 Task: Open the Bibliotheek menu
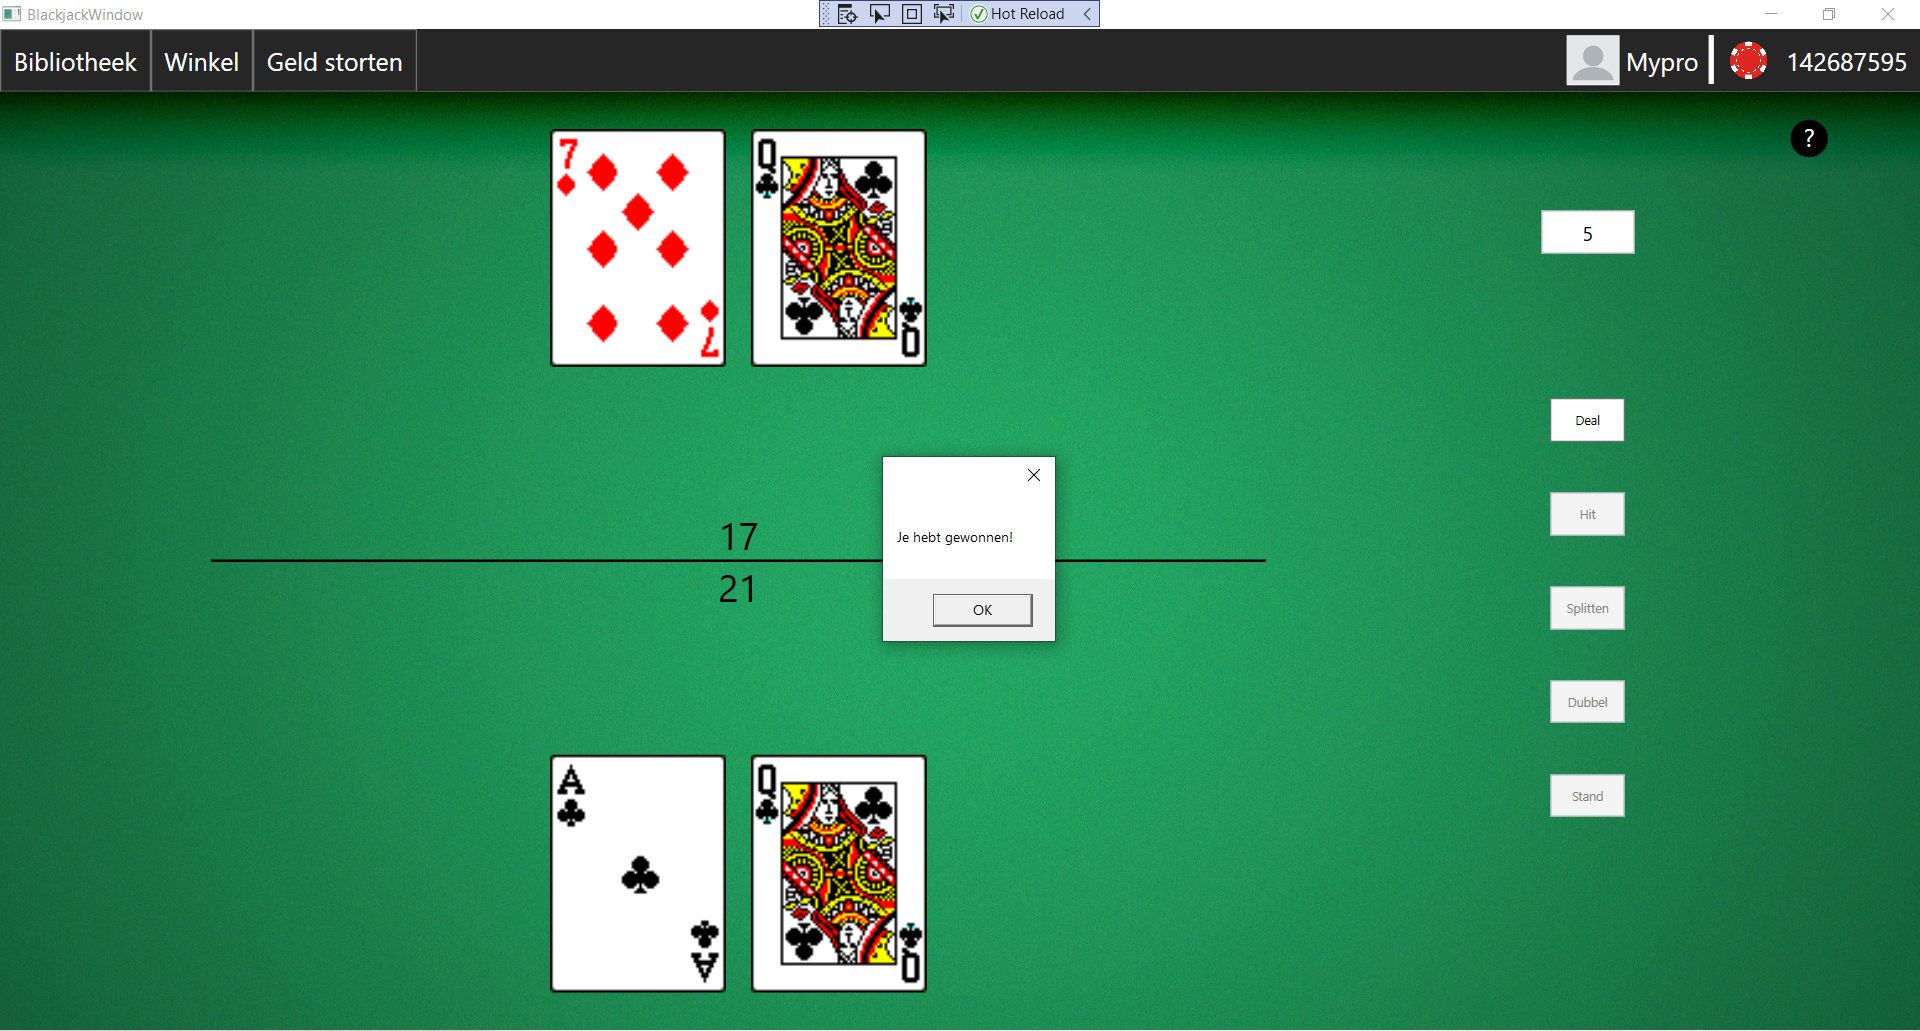pos(75,60)
